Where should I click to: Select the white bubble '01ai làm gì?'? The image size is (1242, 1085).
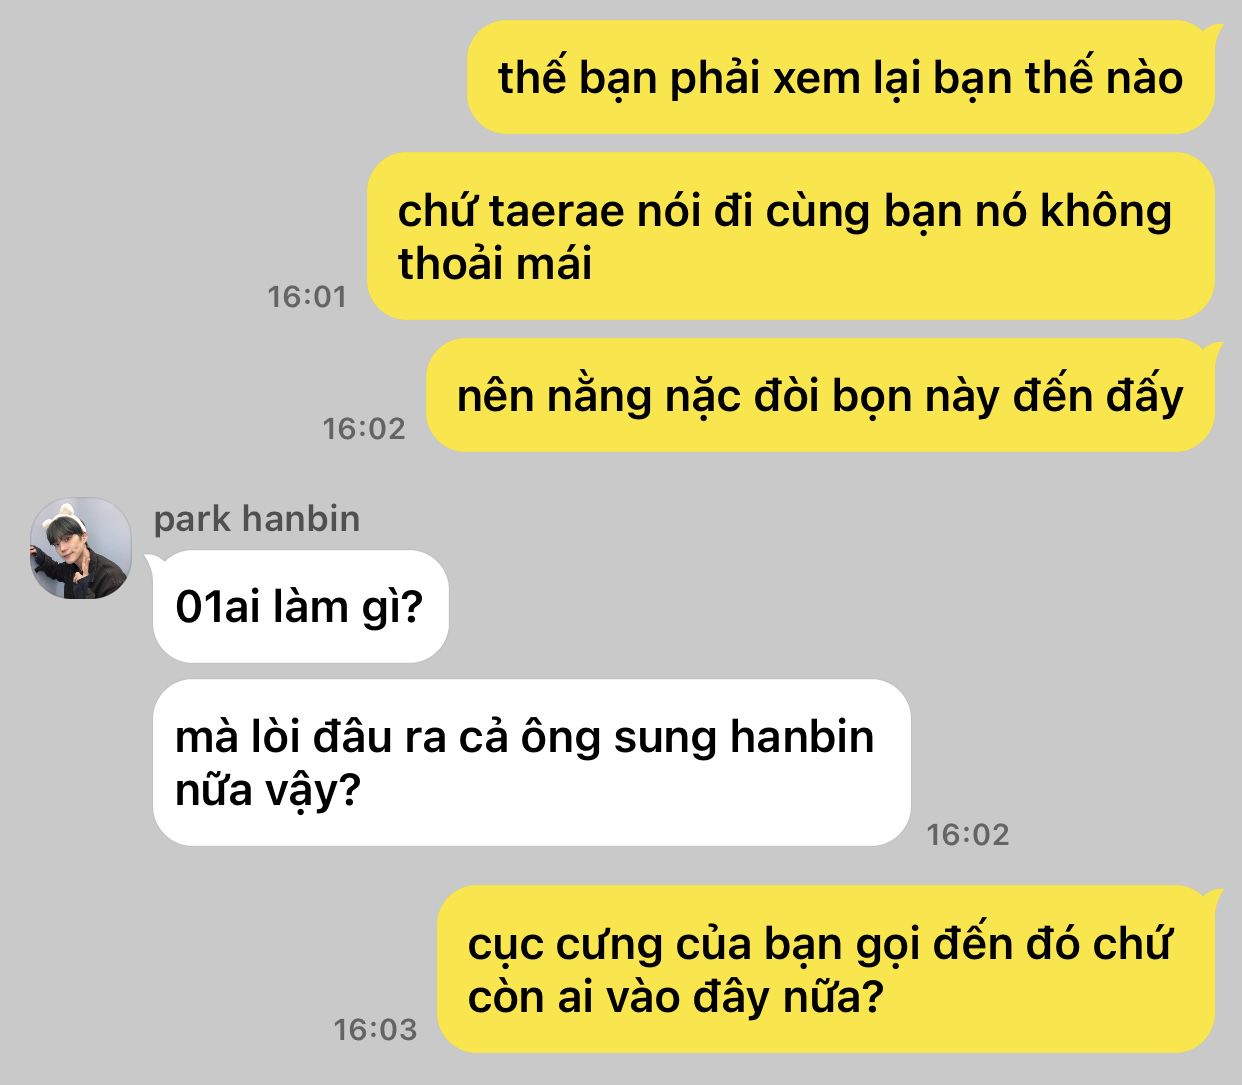(300, 606)
